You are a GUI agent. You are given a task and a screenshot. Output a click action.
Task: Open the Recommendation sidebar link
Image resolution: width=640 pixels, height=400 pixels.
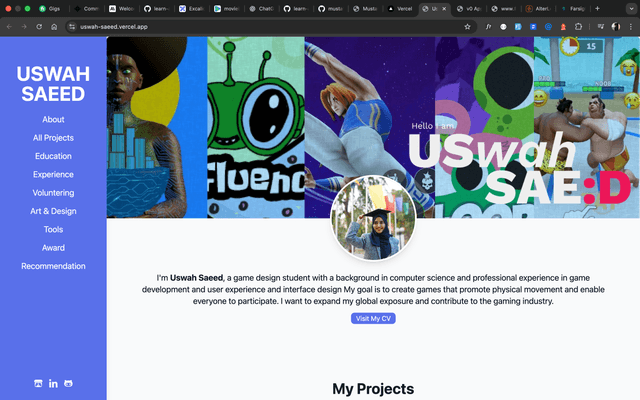[53, 266]
